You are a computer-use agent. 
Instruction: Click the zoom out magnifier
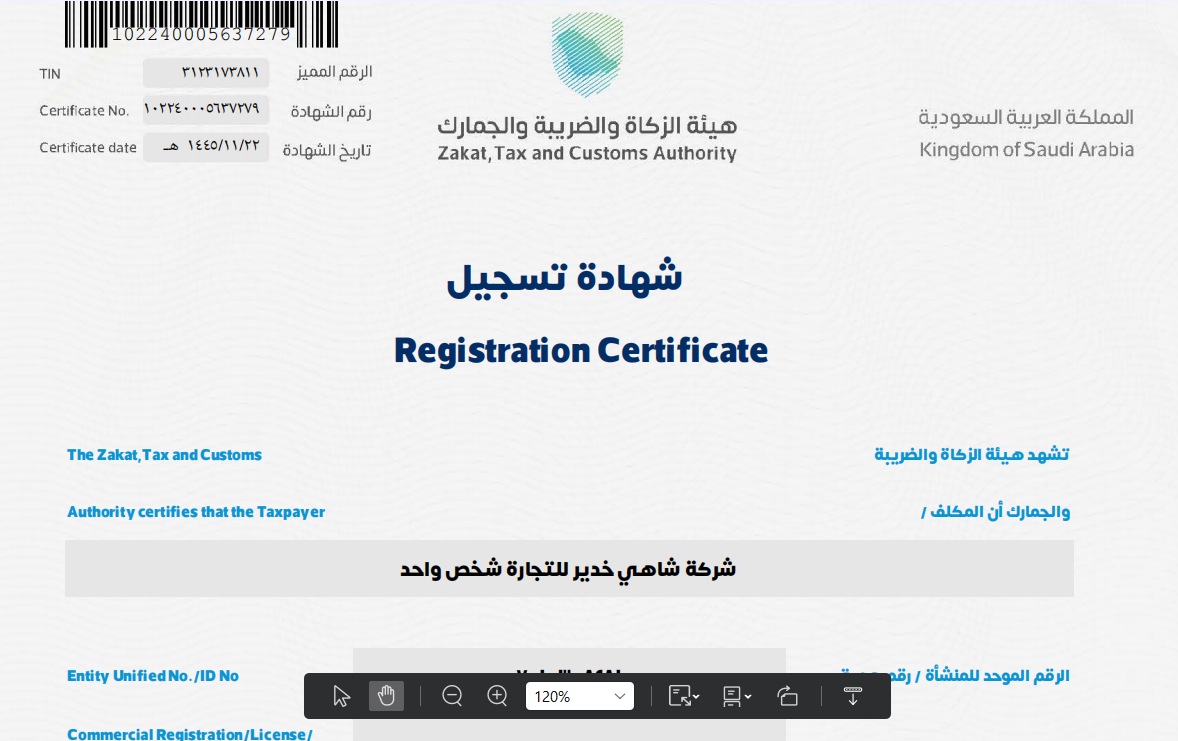452,696
